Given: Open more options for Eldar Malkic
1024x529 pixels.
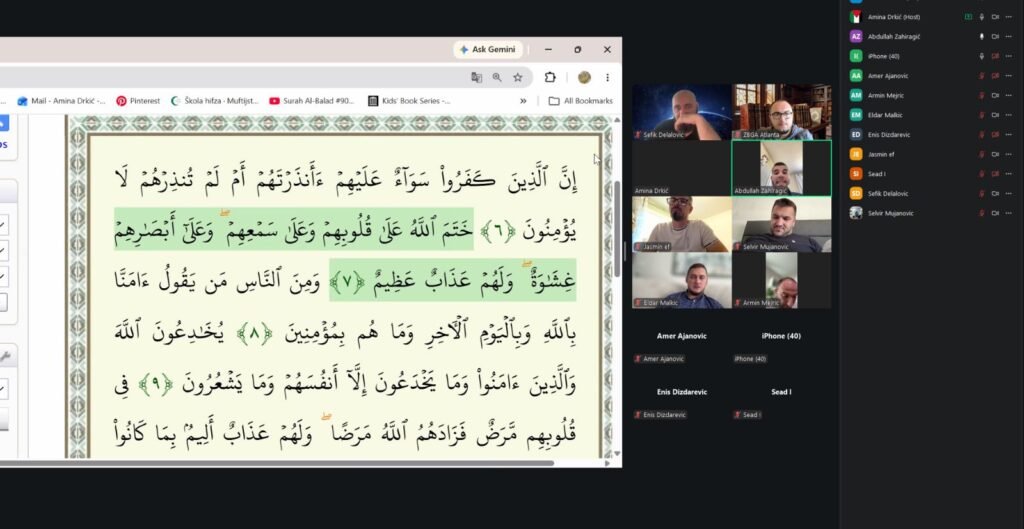Looking at the screenshot, I should coord(1009,115).
